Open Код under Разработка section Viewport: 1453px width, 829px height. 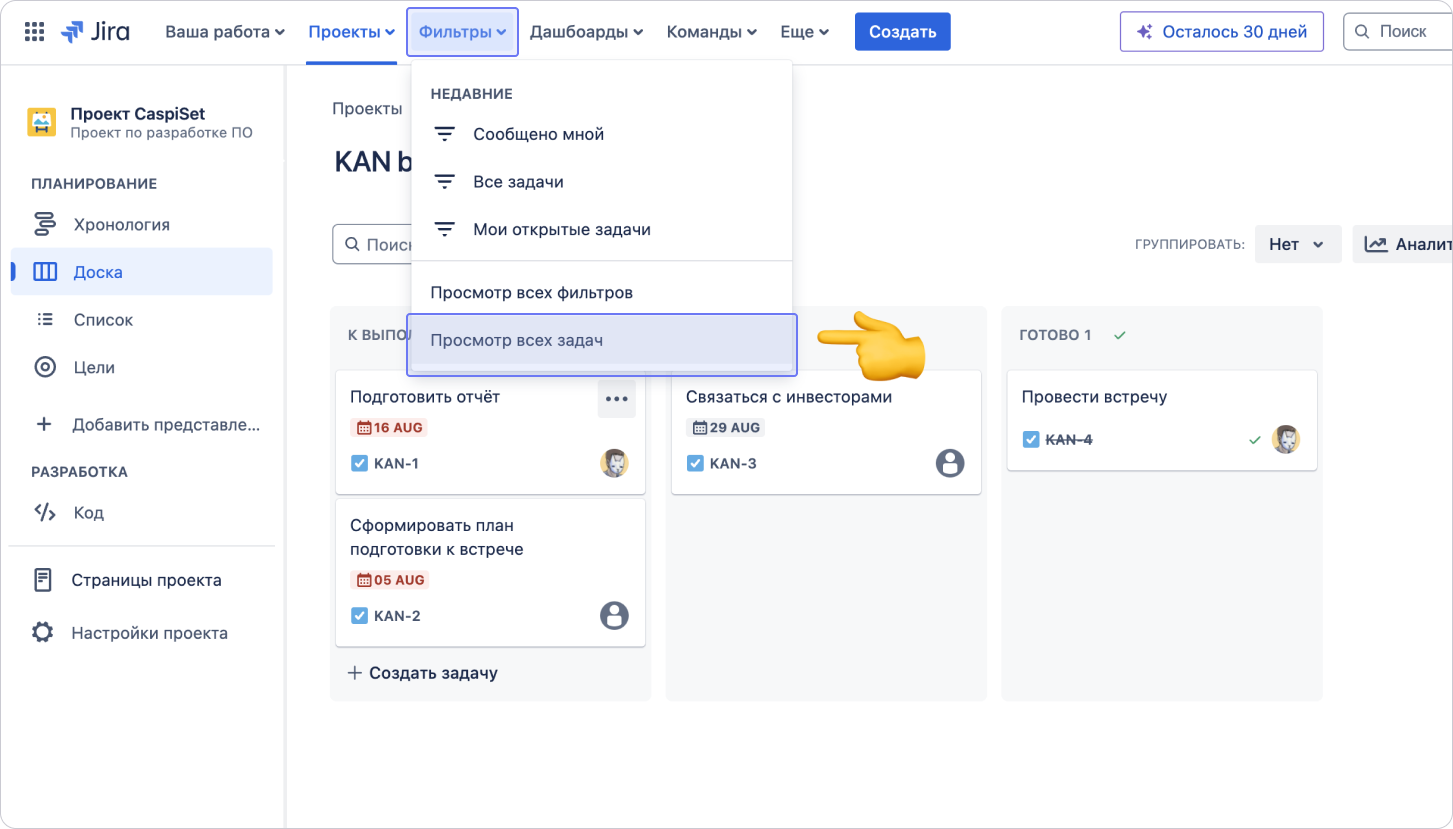point(88,513)
